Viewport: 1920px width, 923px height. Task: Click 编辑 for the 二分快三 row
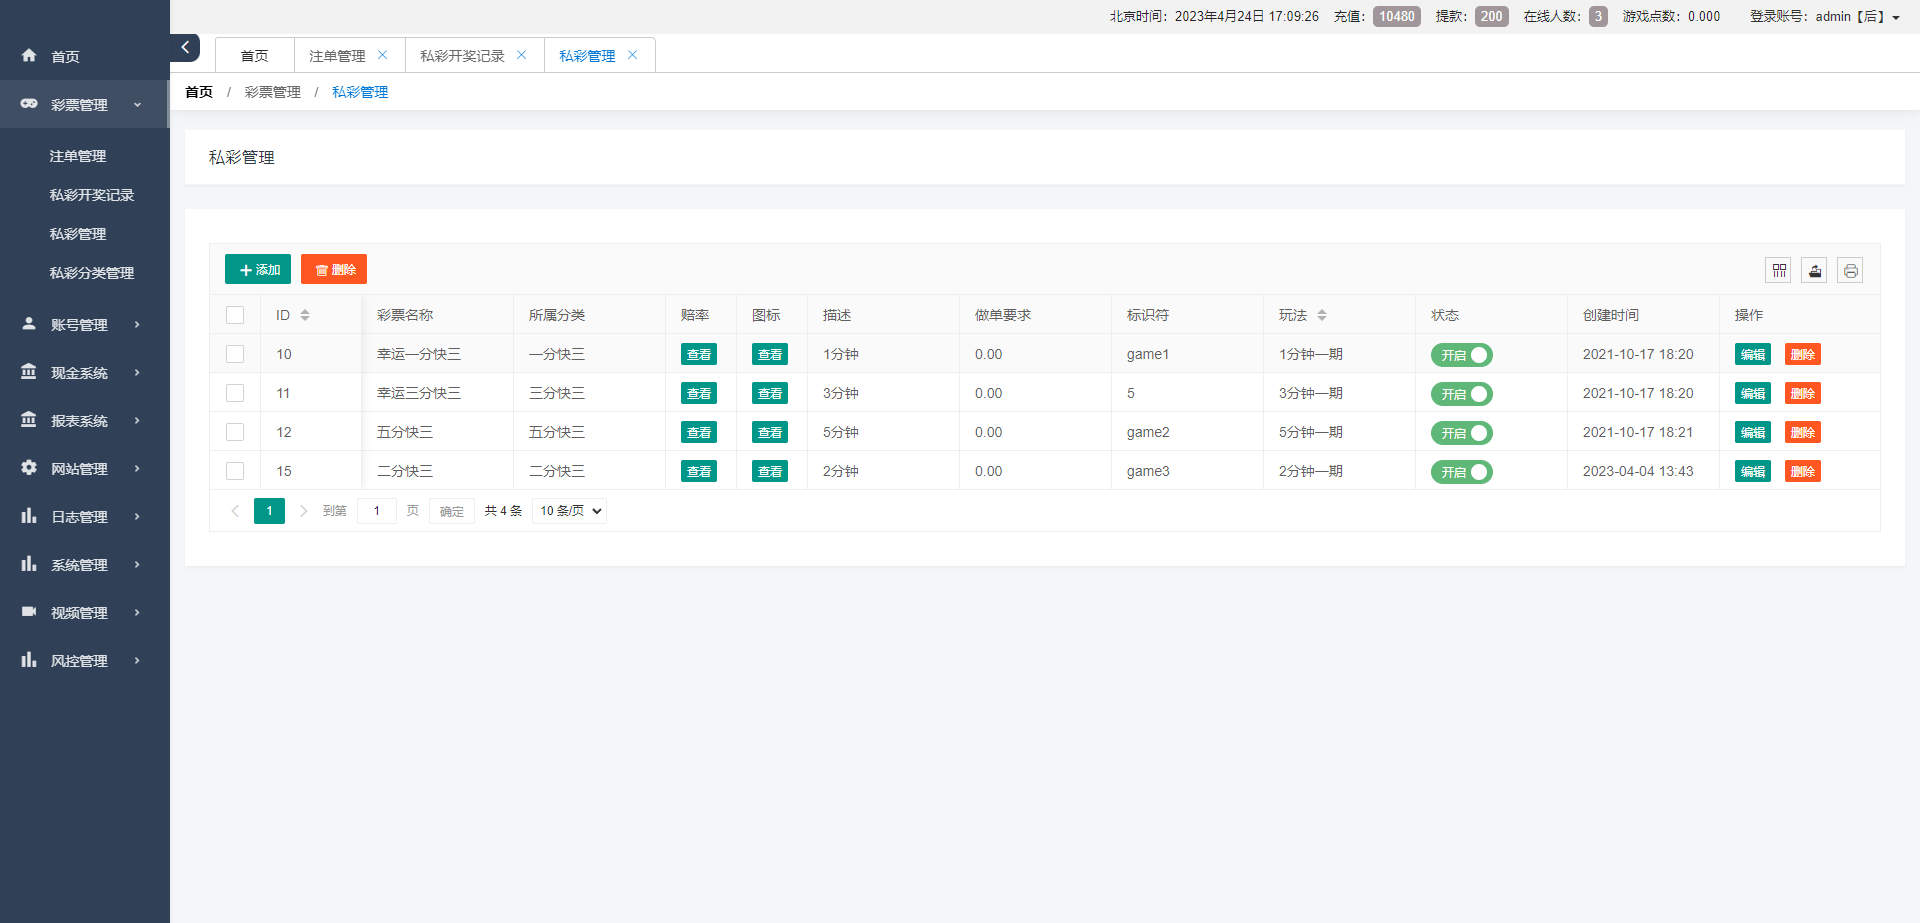pyautogui.click(x=1752, y=471)
